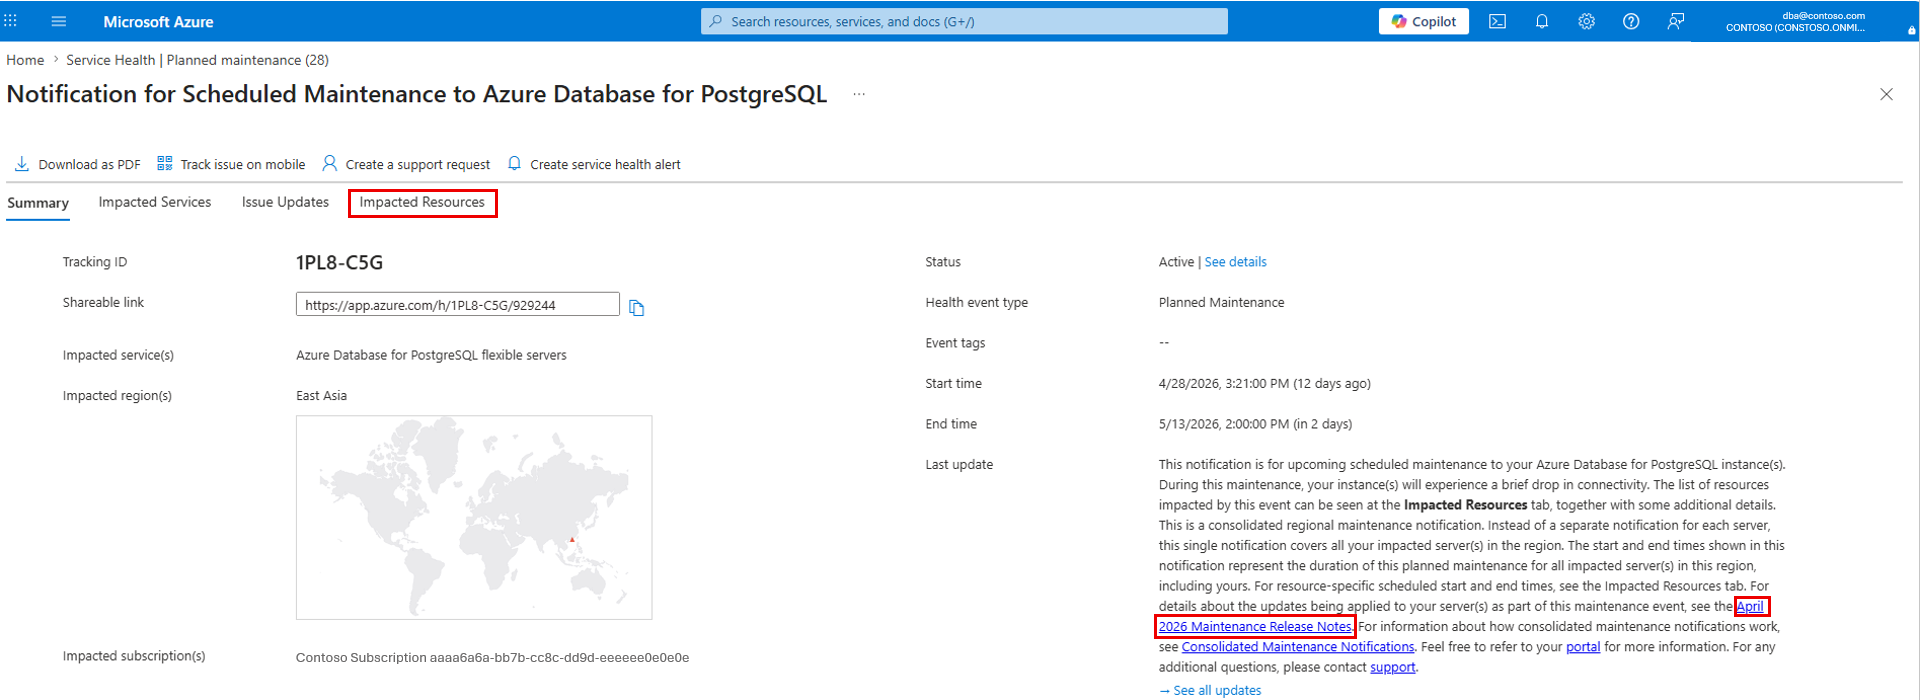Close the notification pane
Viewport: 1920px width, 700px height.
click(x=1886, y=94)
